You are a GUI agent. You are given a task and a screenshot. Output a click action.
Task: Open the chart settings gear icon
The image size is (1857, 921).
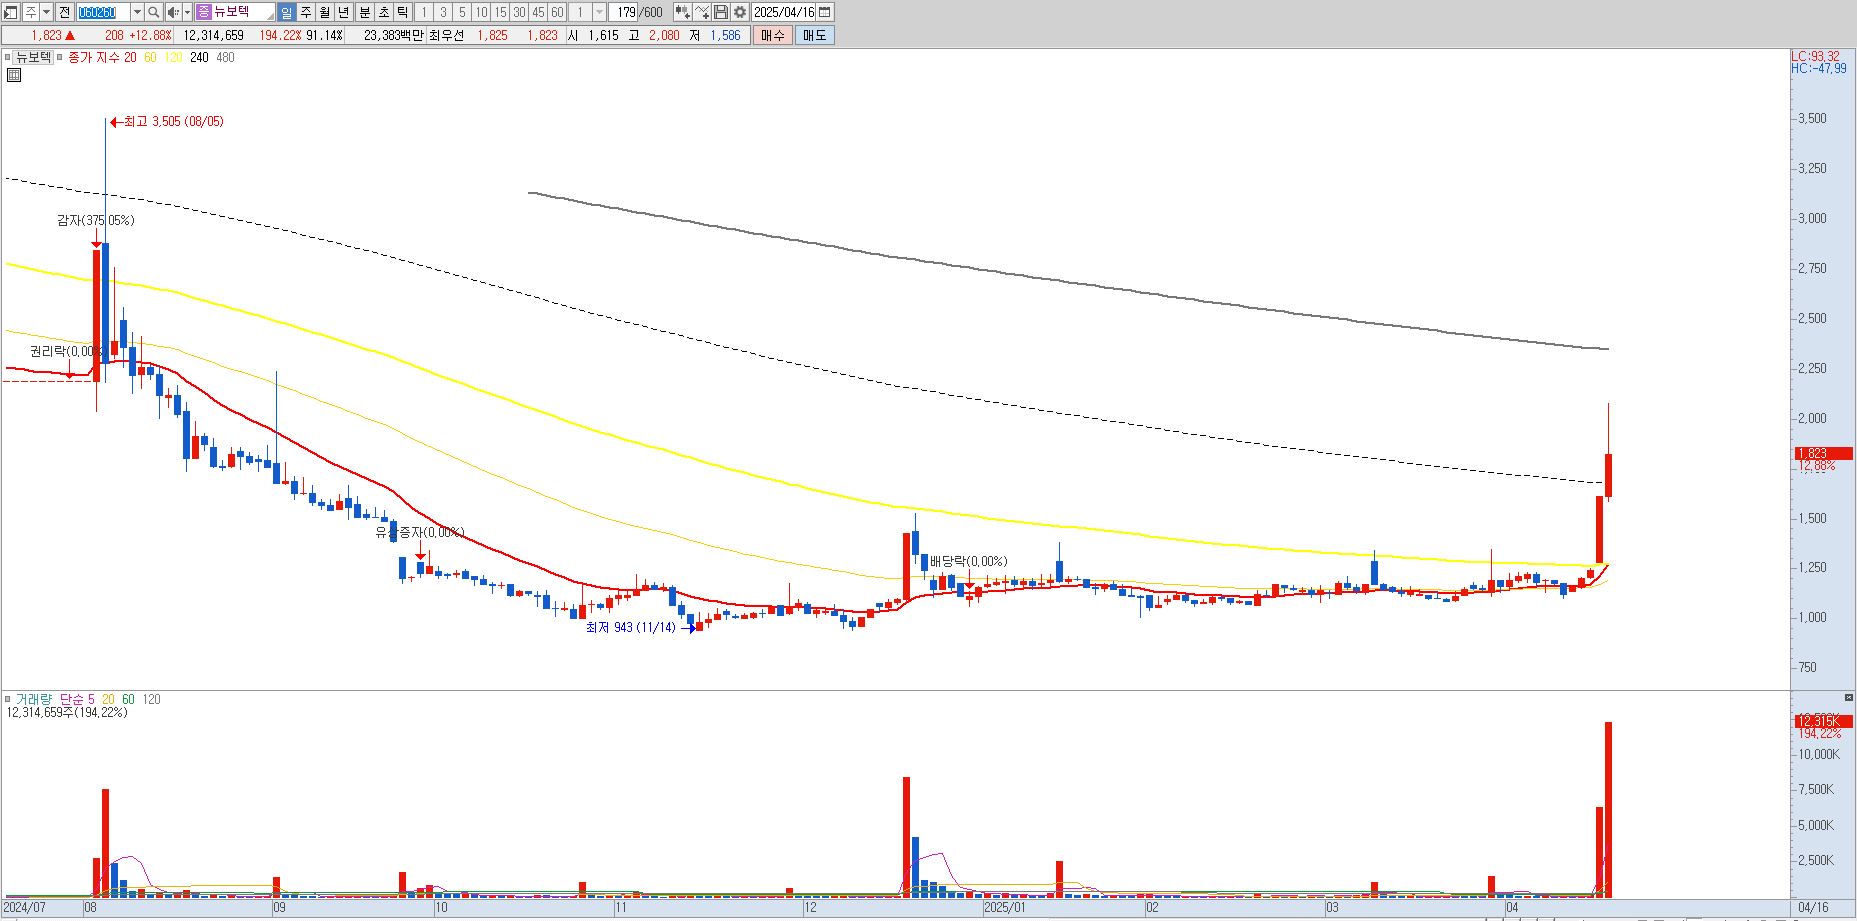click(x=739, y=12)
